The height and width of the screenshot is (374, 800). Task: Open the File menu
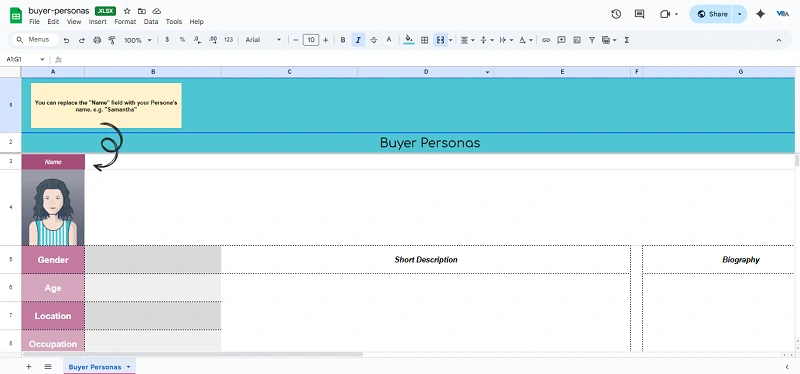coord(34,21)
